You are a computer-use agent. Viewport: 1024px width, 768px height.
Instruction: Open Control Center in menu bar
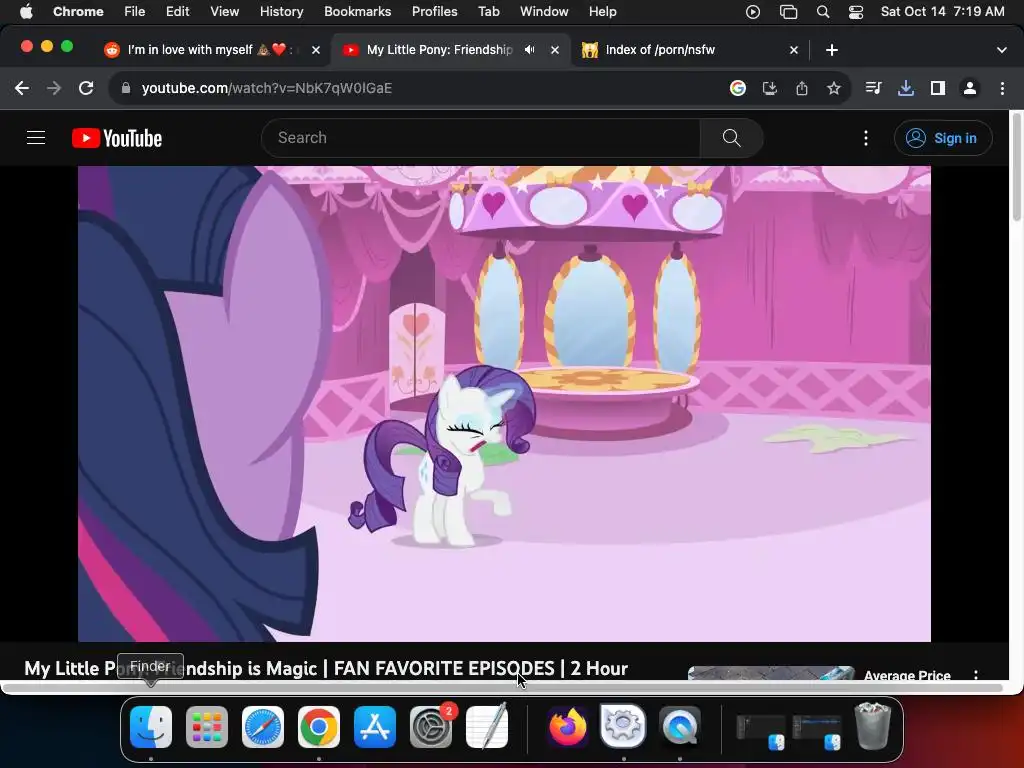click(x=856, y=11)
